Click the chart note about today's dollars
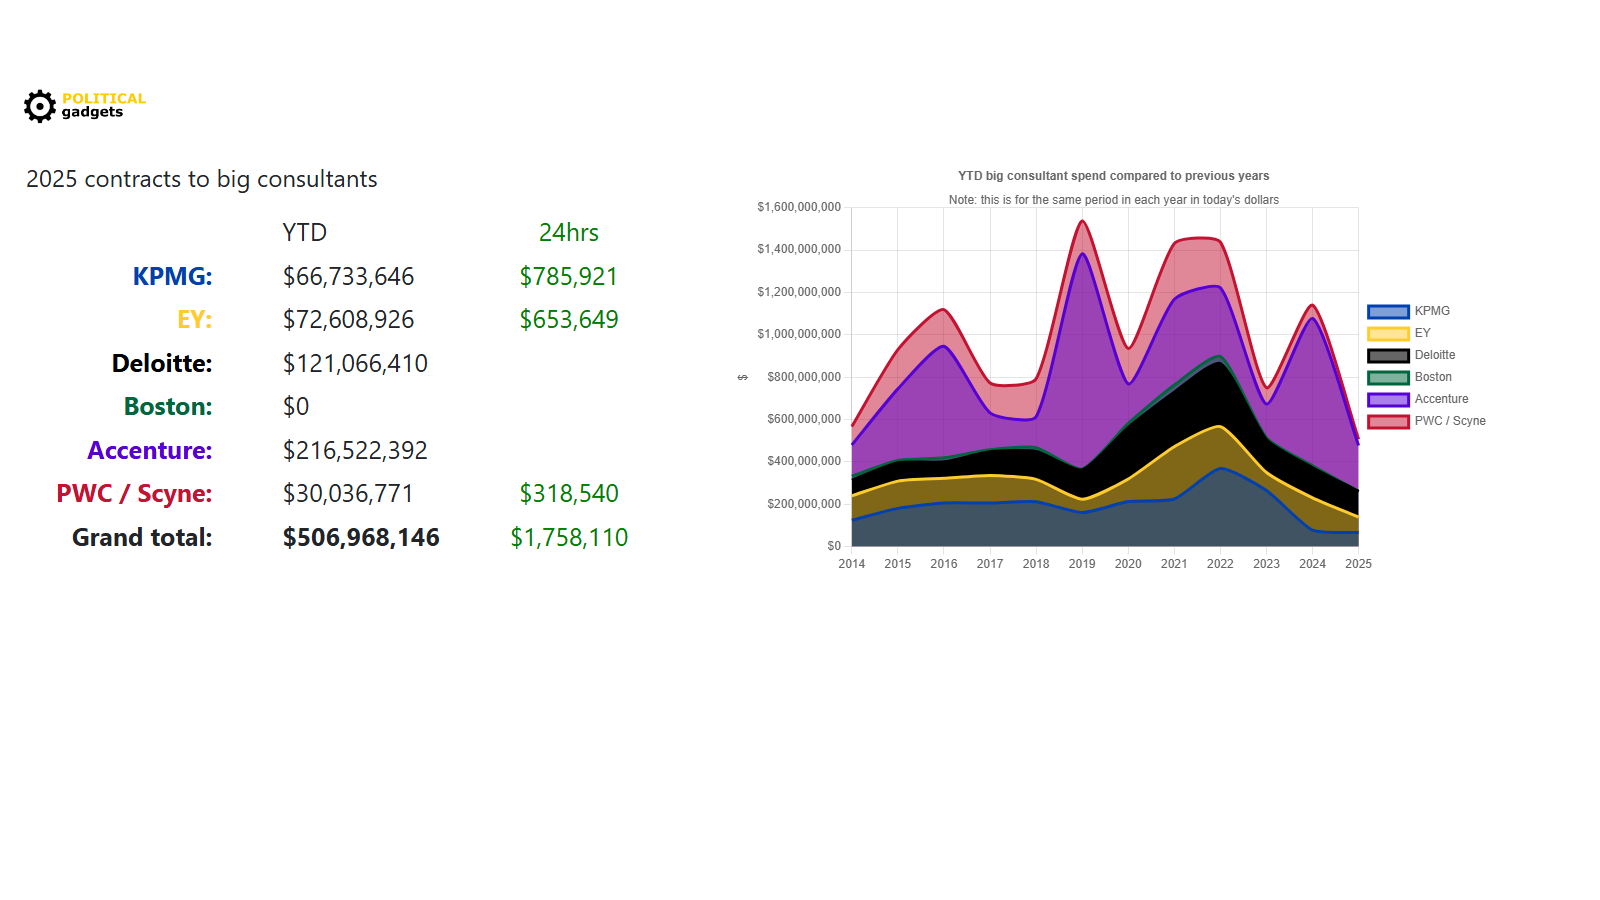The height and width of the screenshot is (900, 1600). pyautogui.click(x=1114, y=200)
